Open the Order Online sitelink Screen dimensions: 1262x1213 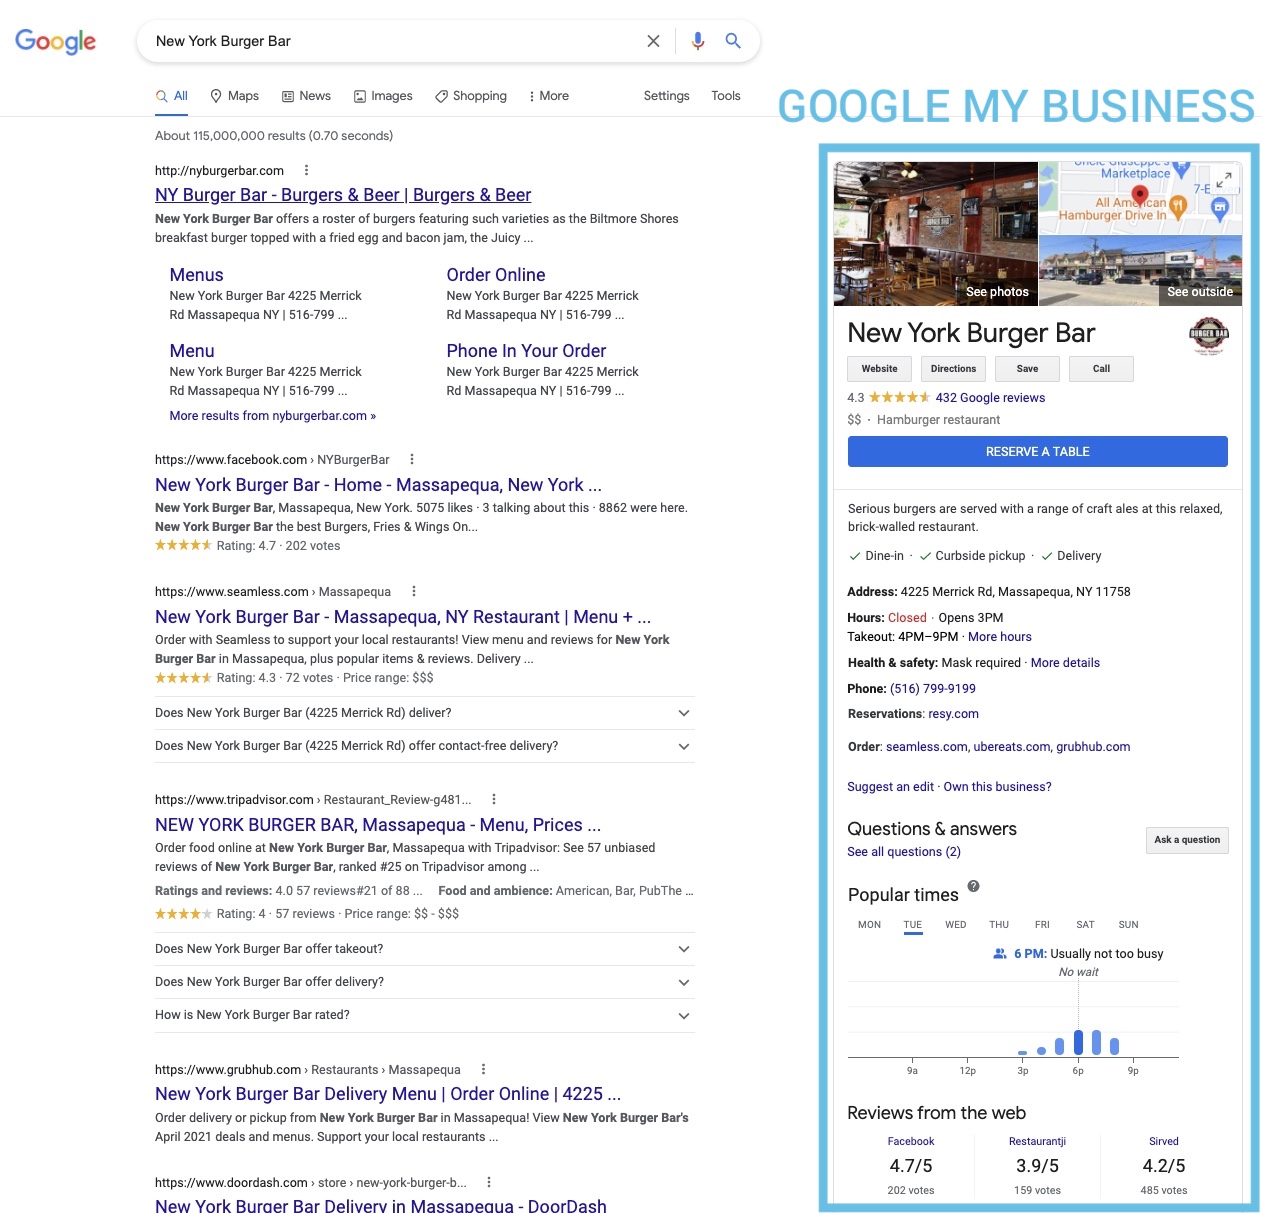pos(496,275)
